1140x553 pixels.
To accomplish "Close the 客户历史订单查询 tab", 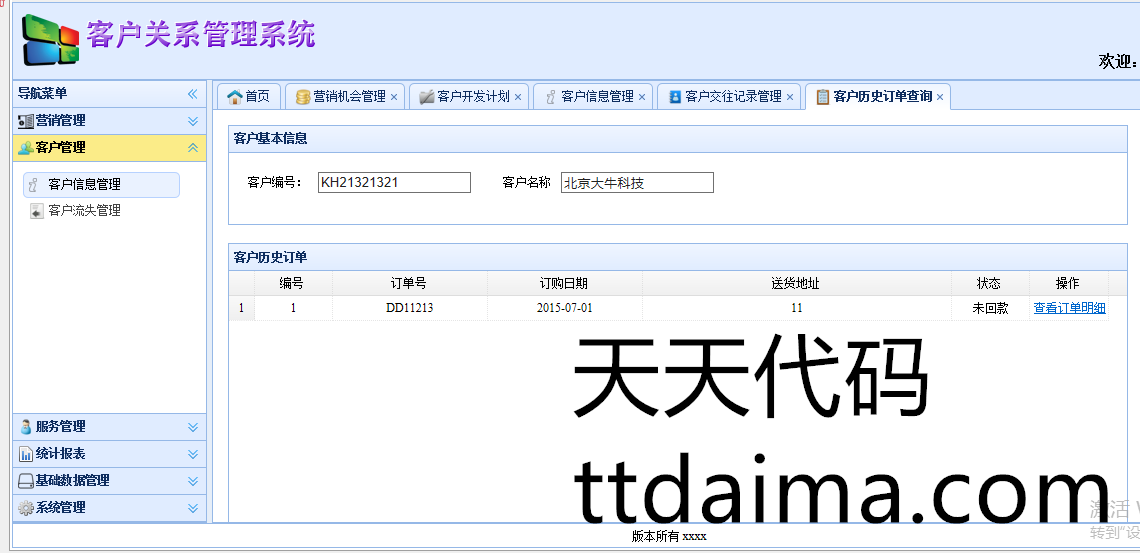I will coord(941,97).
